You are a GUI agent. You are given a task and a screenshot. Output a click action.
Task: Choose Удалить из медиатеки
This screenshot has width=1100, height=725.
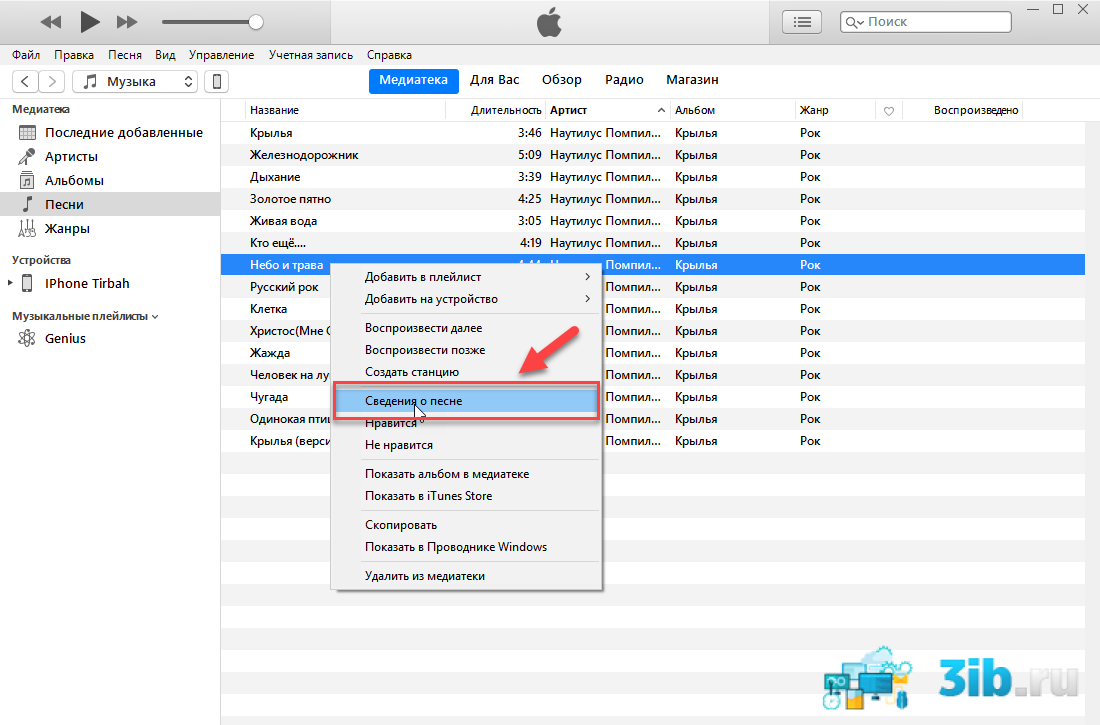[x=467, y=576]
